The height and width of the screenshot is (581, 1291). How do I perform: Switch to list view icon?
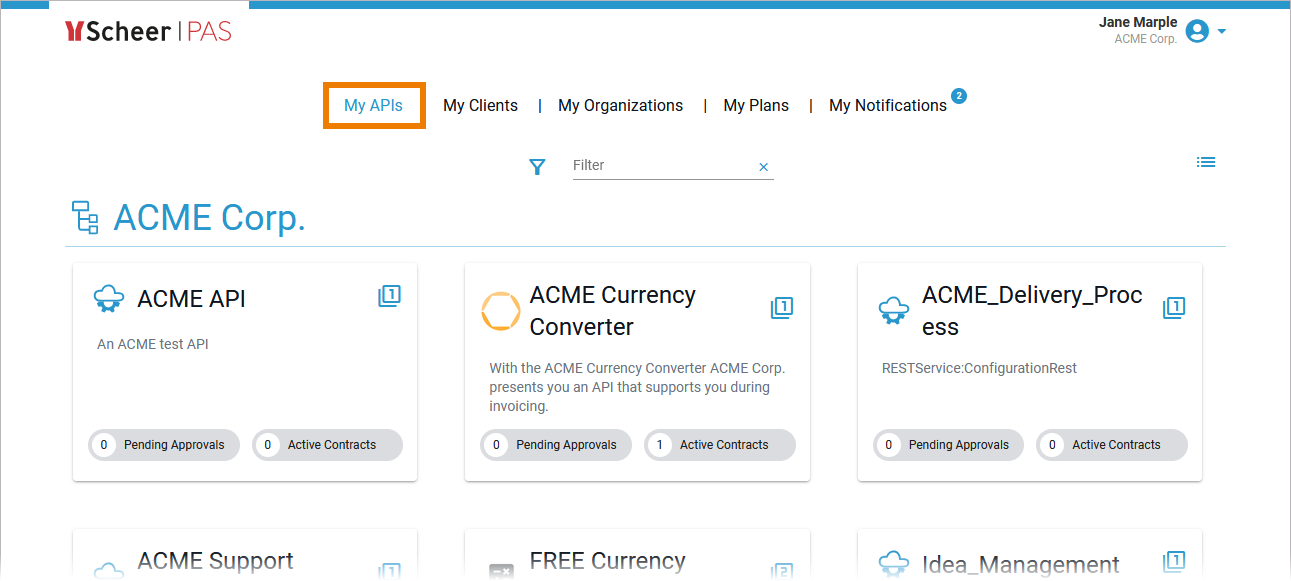[x=1206, y=162]
